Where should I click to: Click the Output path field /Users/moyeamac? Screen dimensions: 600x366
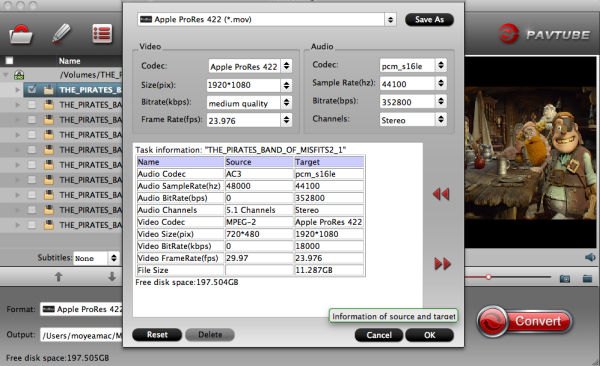pos(81,335)
